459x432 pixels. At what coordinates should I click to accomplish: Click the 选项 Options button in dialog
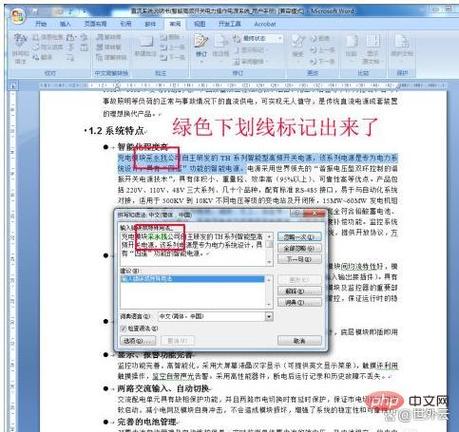[x=138, y=341]
